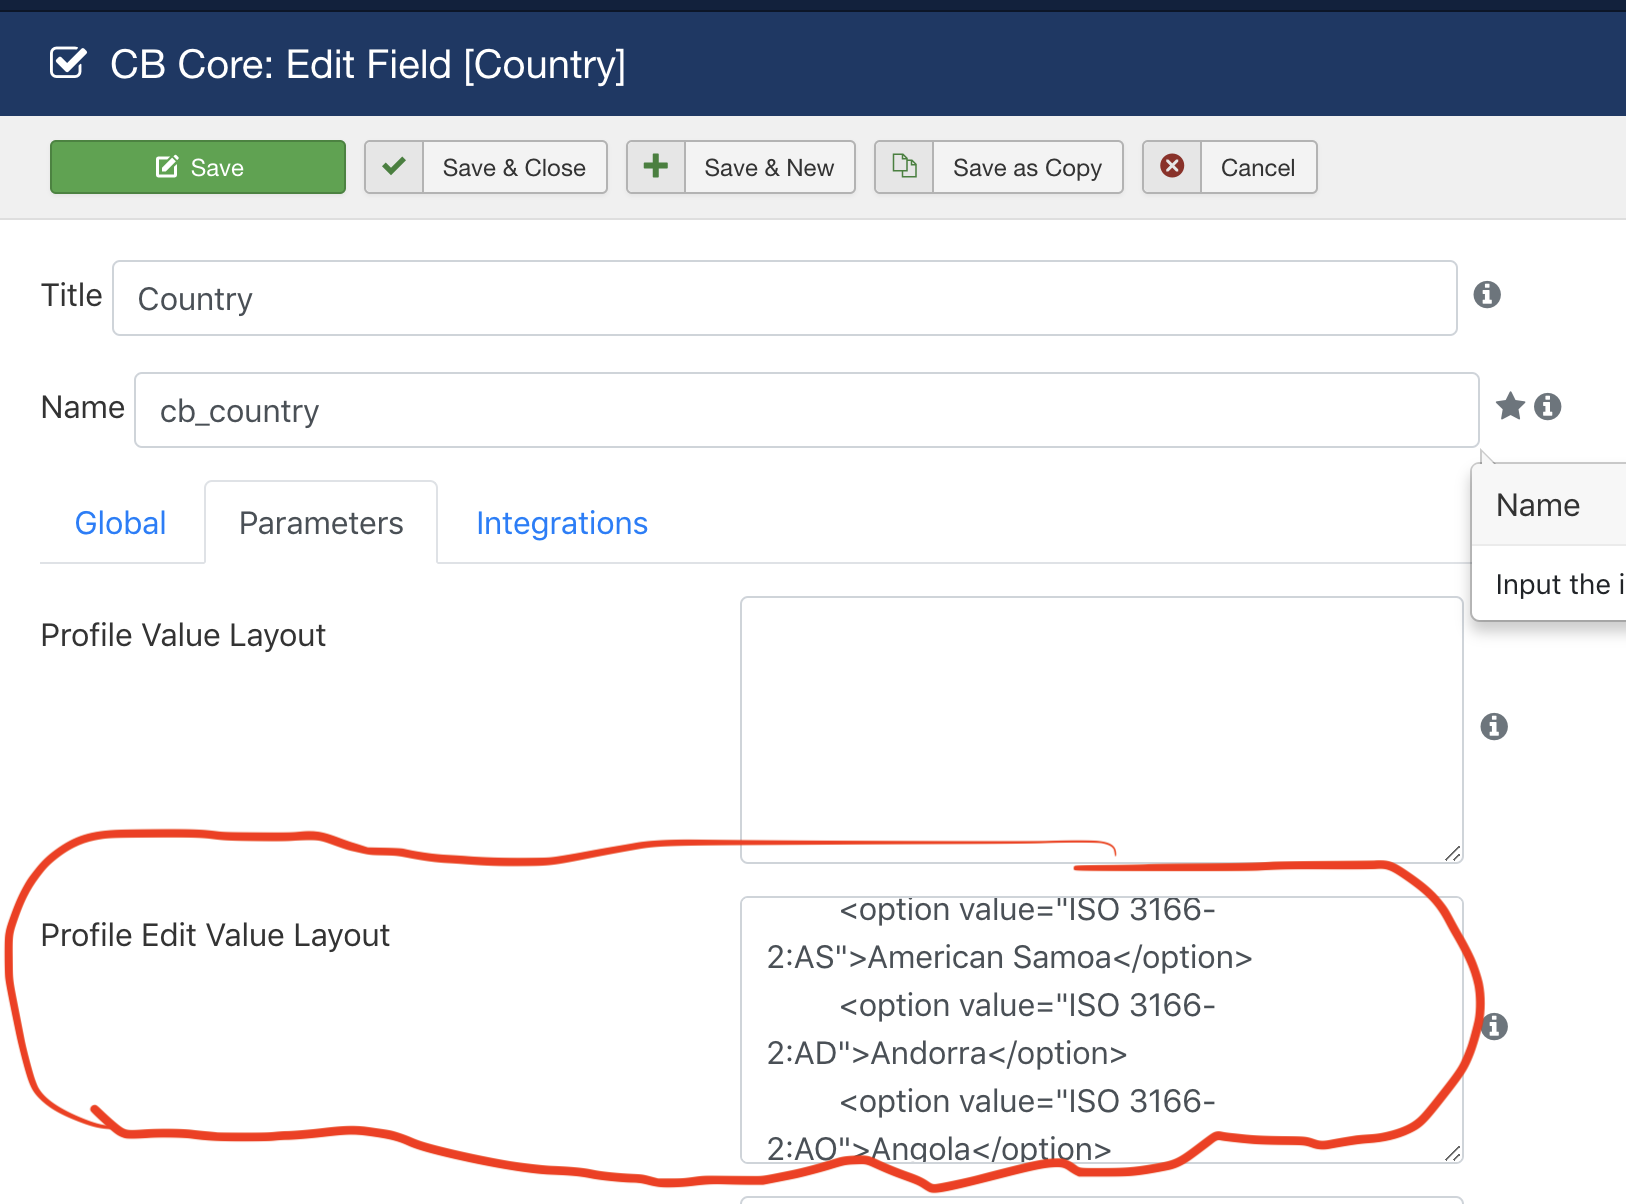The height and width of the screenshot is (1204, 1626).
Task: Click the info icon beside Name field
Action: pyautogui.click(x=1548, y=406)
